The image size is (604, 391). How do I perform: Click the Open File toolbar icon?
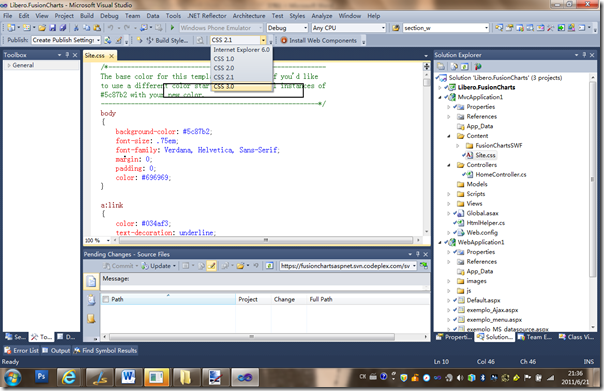[x=42, y=28]
